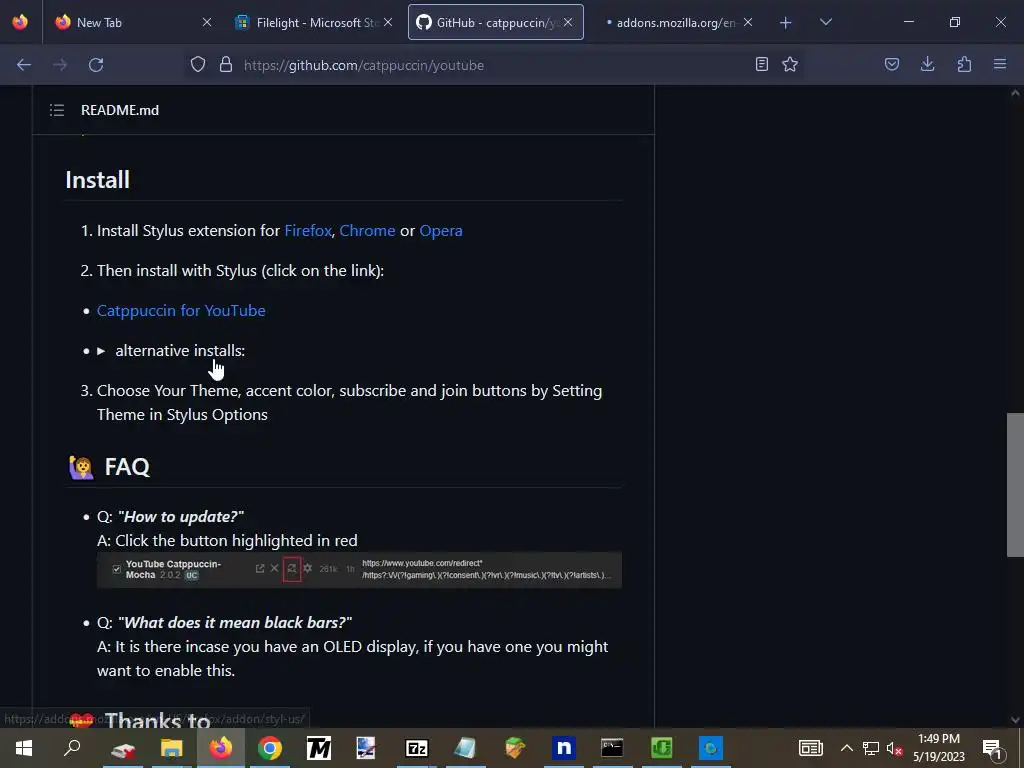Image resolution: width=1024 pixels, height=768 pixels.
Task: Open the README outline menu icon
Action: tap(57, 110)
